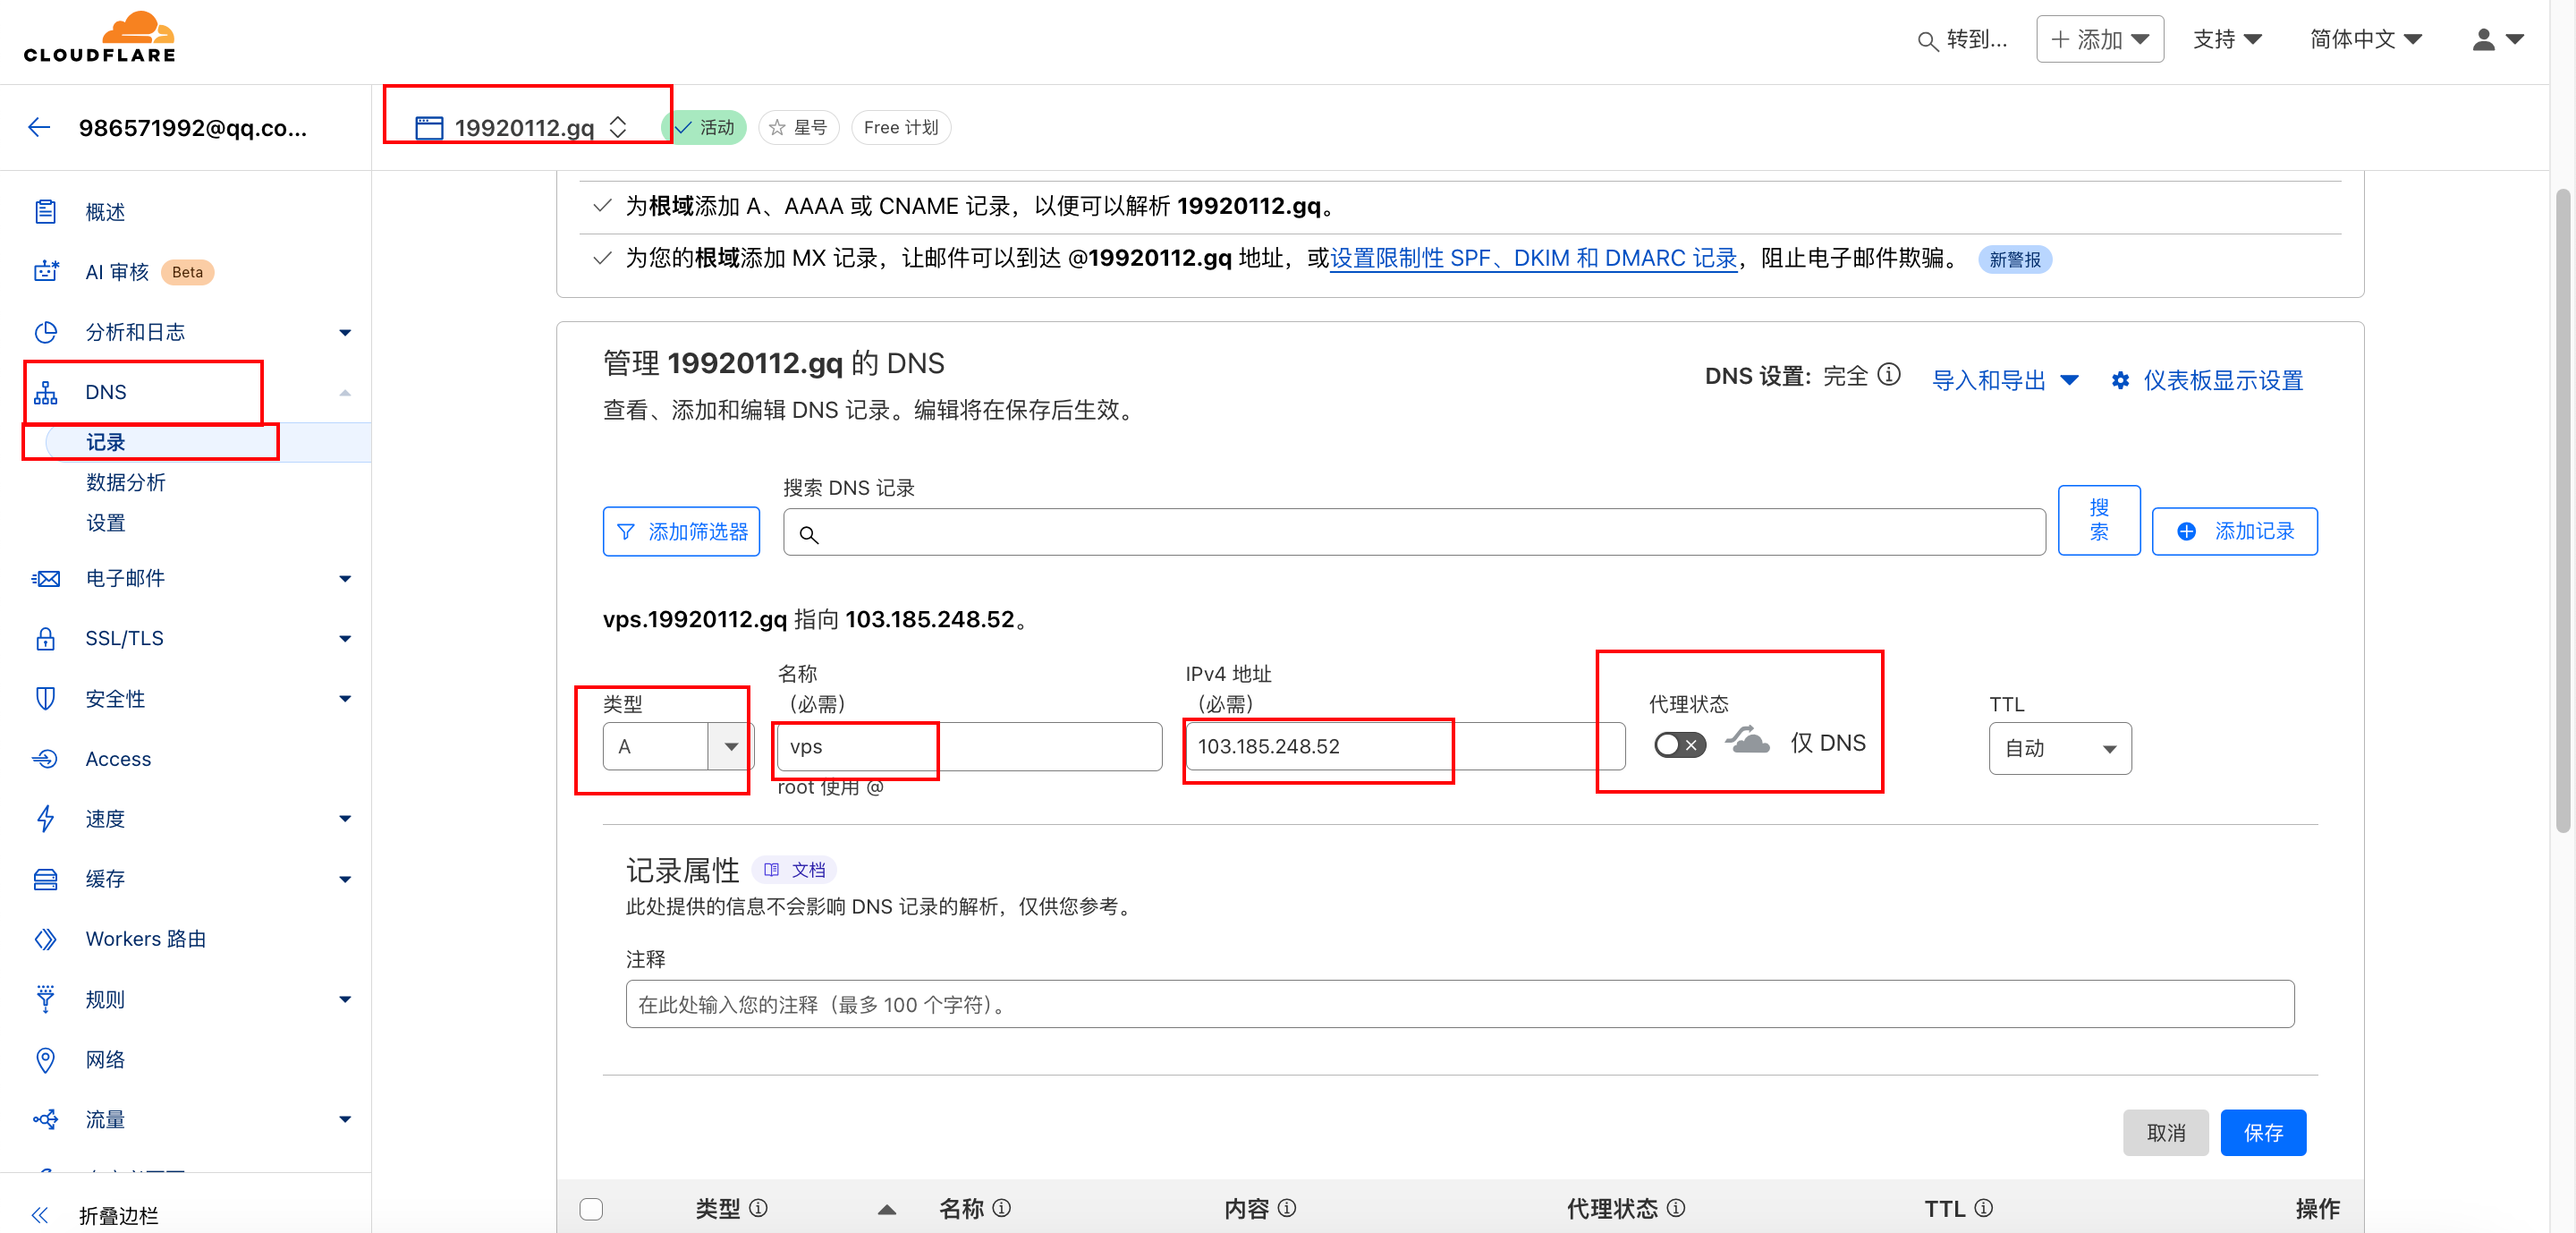The width and height of the screenshot is (2576, 1233).
Task: Expand the 分析和日志 section
Action: [345, 332]
